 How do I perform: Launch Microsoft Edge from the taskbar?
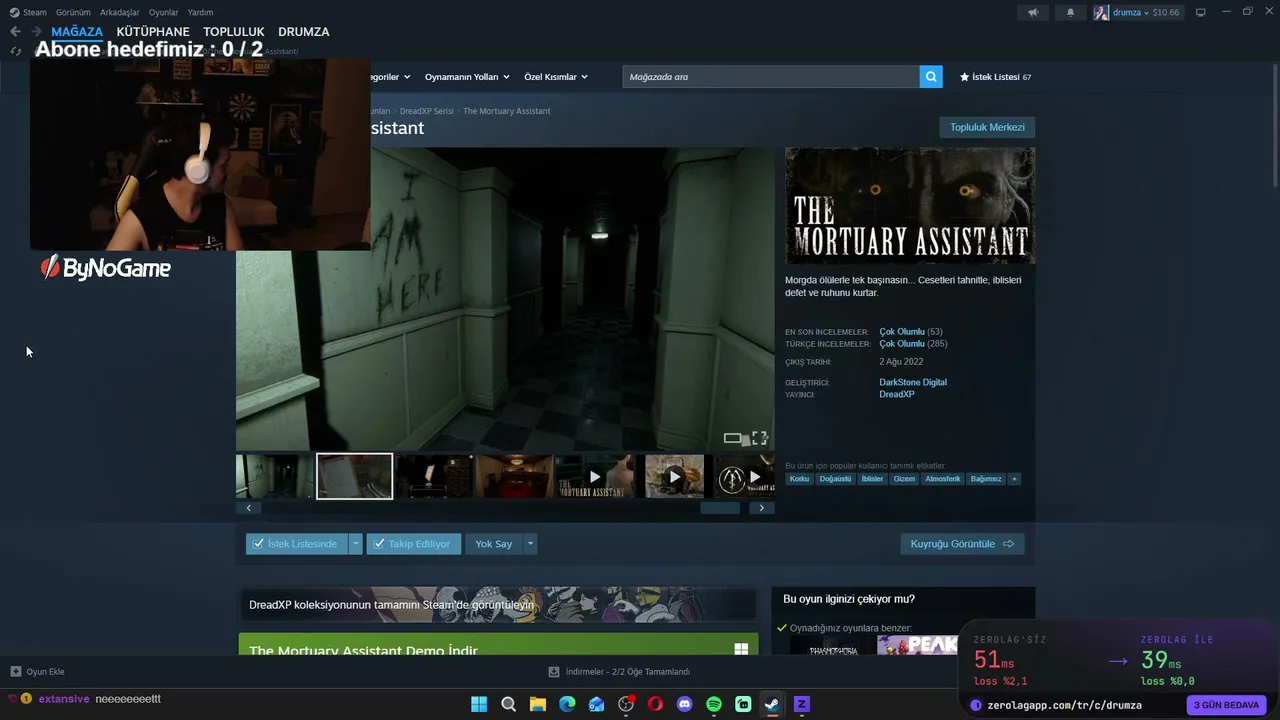click(x=567, y=704)
